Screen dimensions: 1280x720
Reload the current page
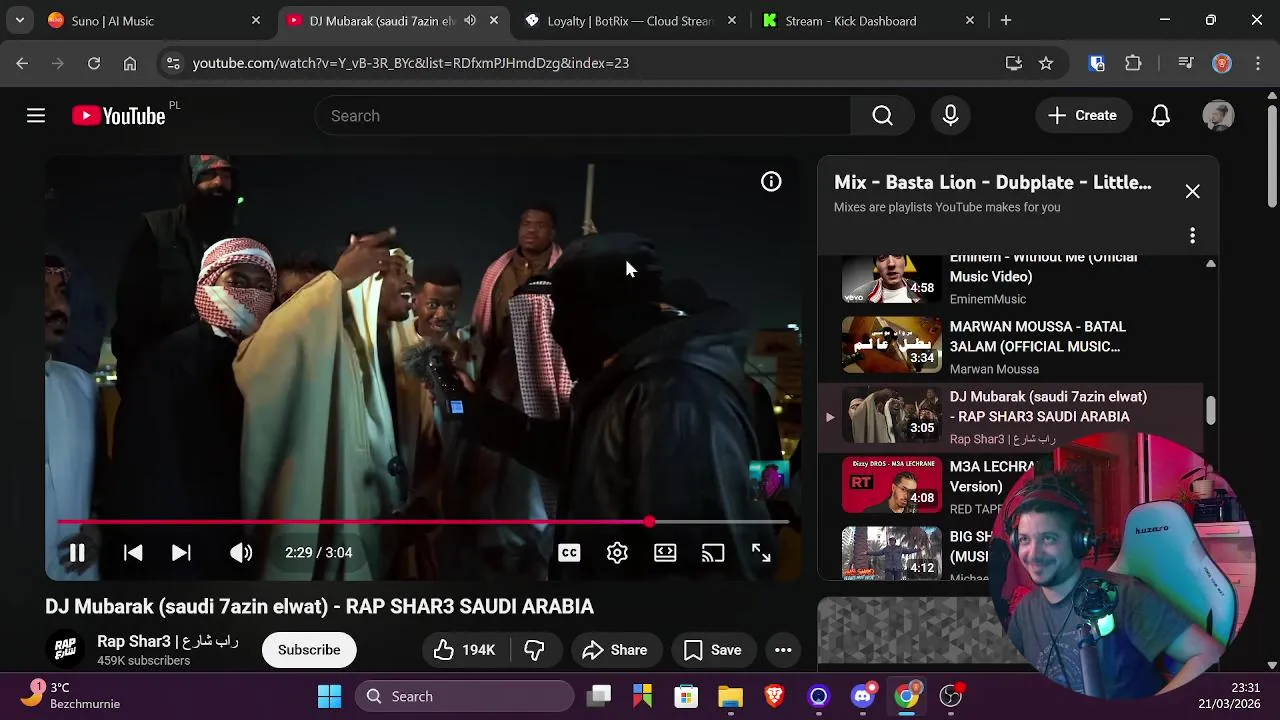[94, 63]
